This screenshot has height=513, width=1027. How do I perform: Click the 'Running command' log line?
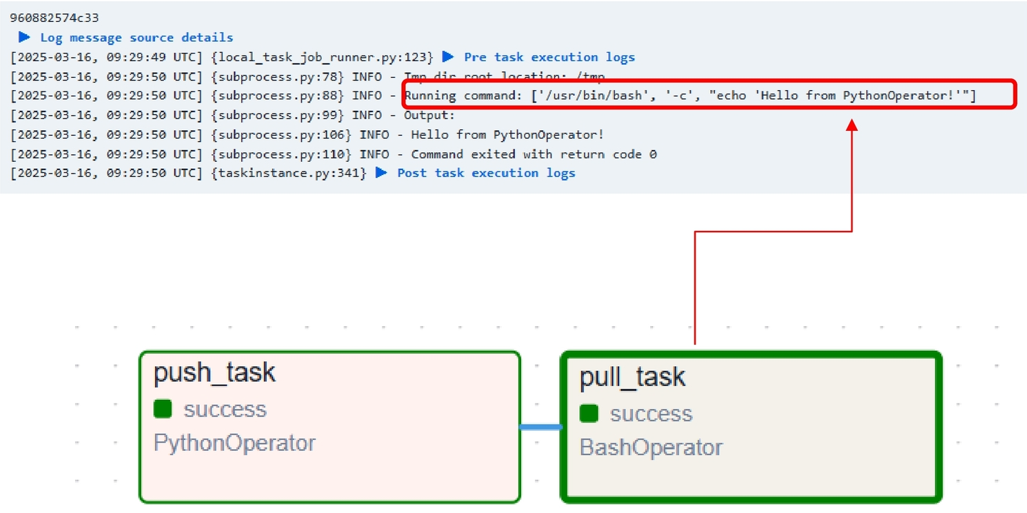493,96
